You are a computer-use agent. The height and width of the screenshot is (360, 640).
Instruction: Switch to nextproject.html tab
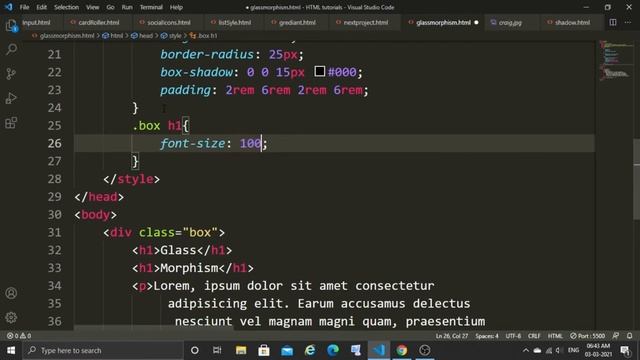pyautogui.click(x=366, y=22)
